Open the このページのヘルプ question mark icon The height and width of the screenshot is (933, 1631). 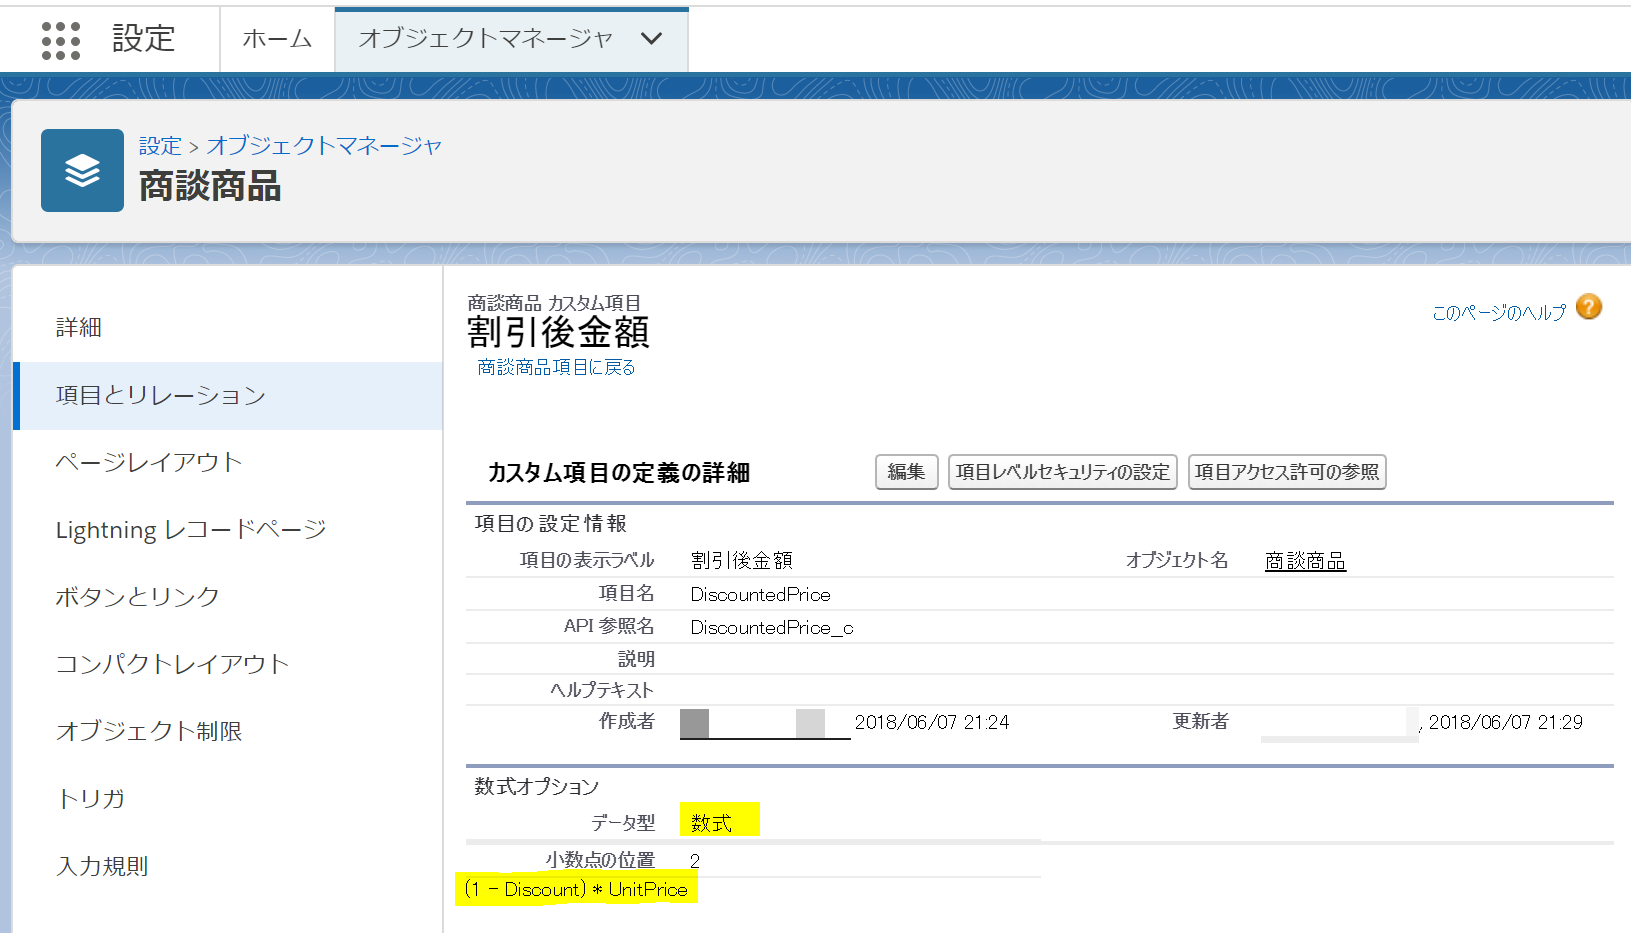click(1588, 307)
